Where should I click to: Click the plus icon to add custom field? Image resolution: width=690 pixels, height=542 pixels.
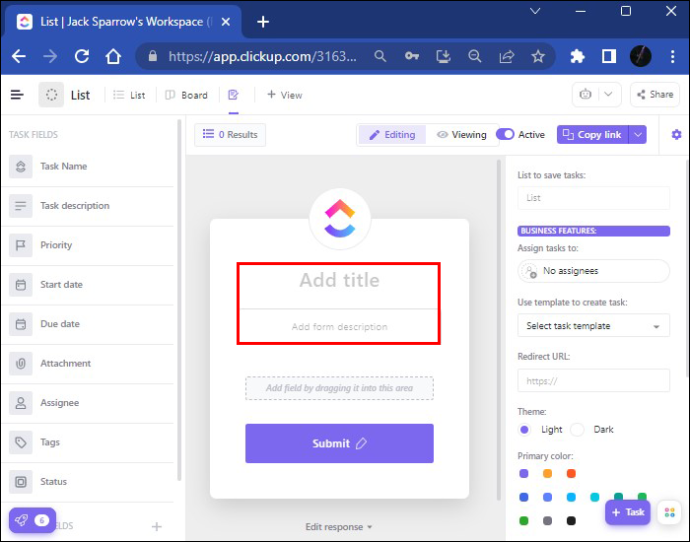(x=157, y=527)
